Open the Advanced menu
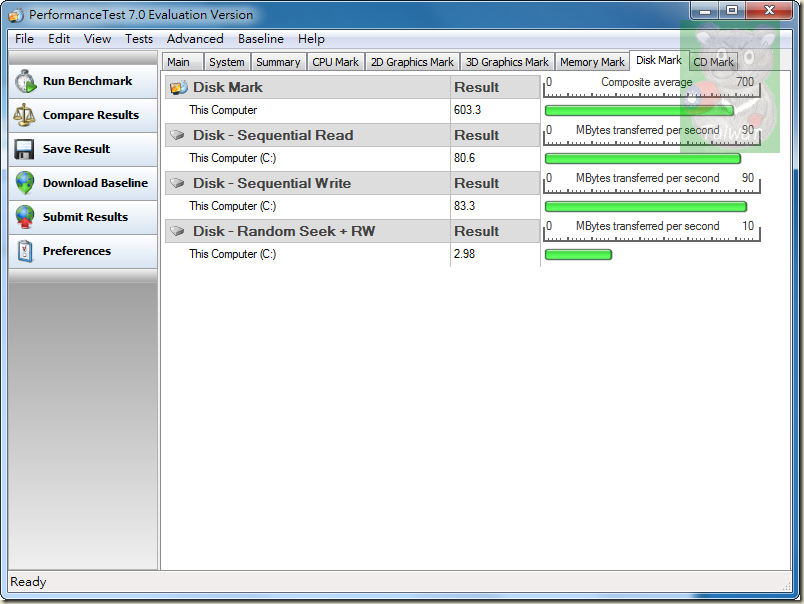This screenshot has width=804, height=604. tap(195, 39)
